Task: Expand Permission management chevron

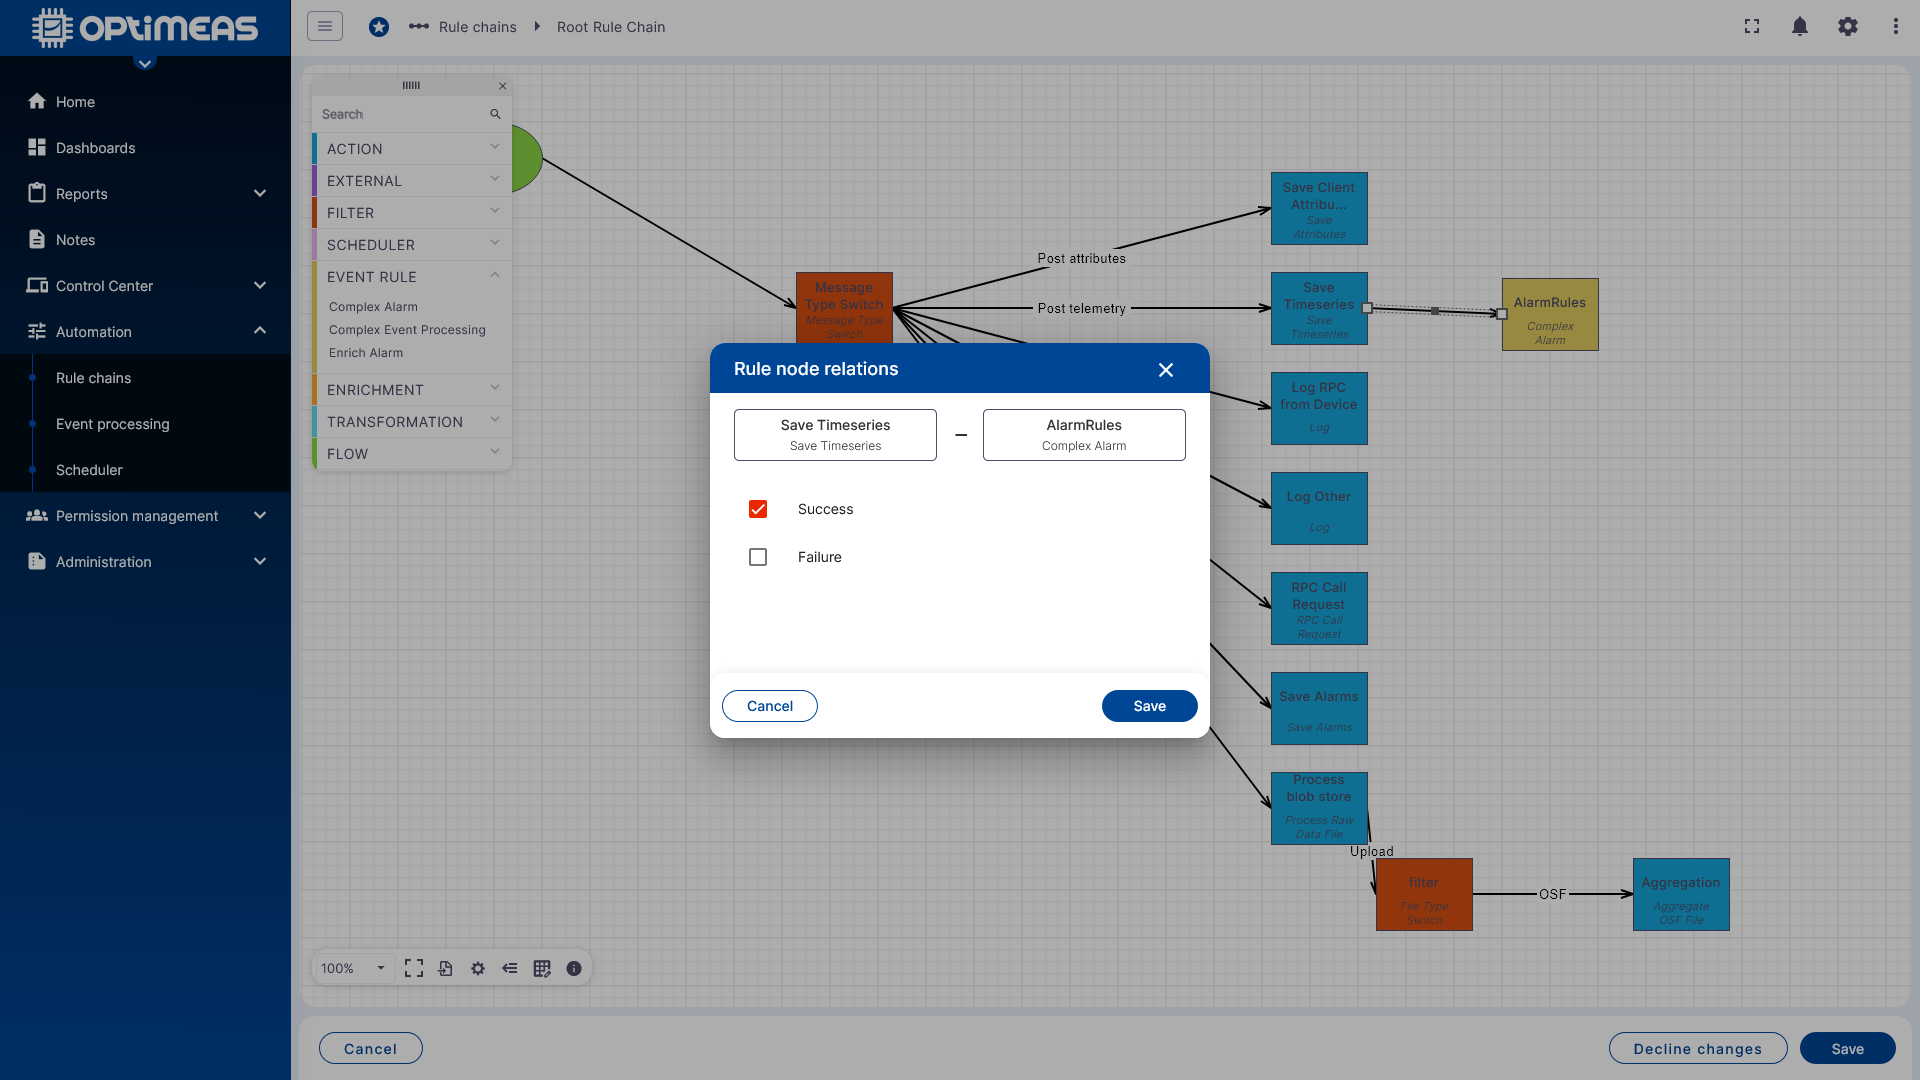Action: [260, 515]
